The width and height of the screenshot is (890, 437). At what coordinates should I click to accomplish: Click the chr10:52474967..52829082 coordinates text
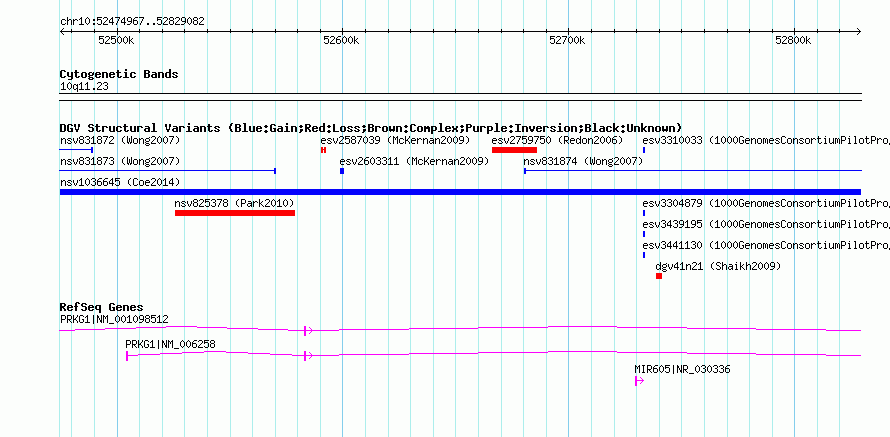point(132,22)
